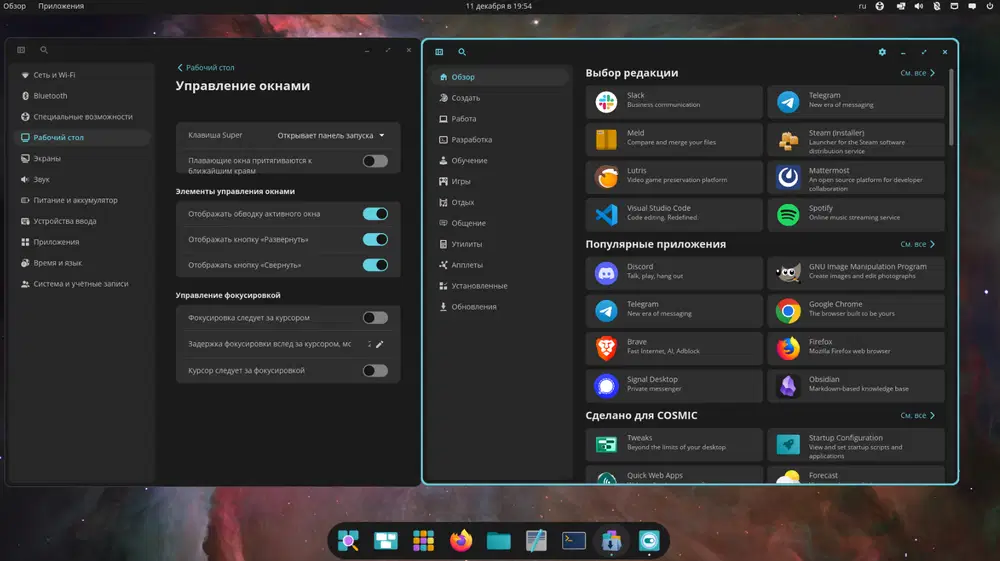Select Утилиты category
This screenshot has width=1000, height=561.
[x=499, y=244]
